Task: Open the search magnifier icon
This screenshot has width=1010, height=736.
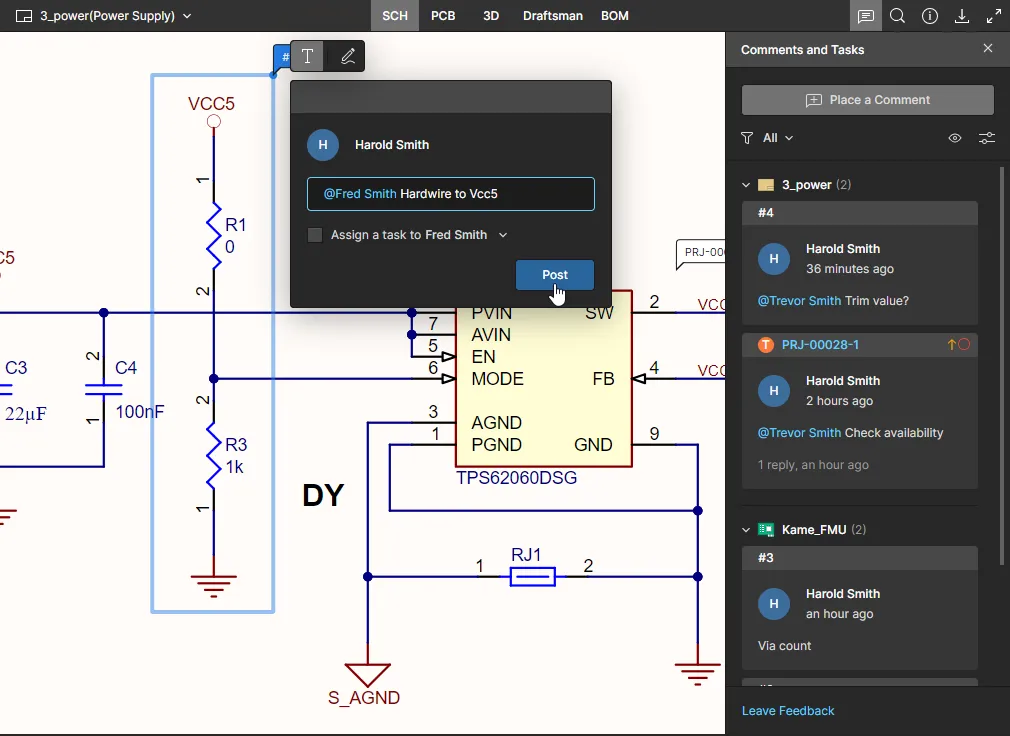Action: pyautogui.click(x=898, y=16)
